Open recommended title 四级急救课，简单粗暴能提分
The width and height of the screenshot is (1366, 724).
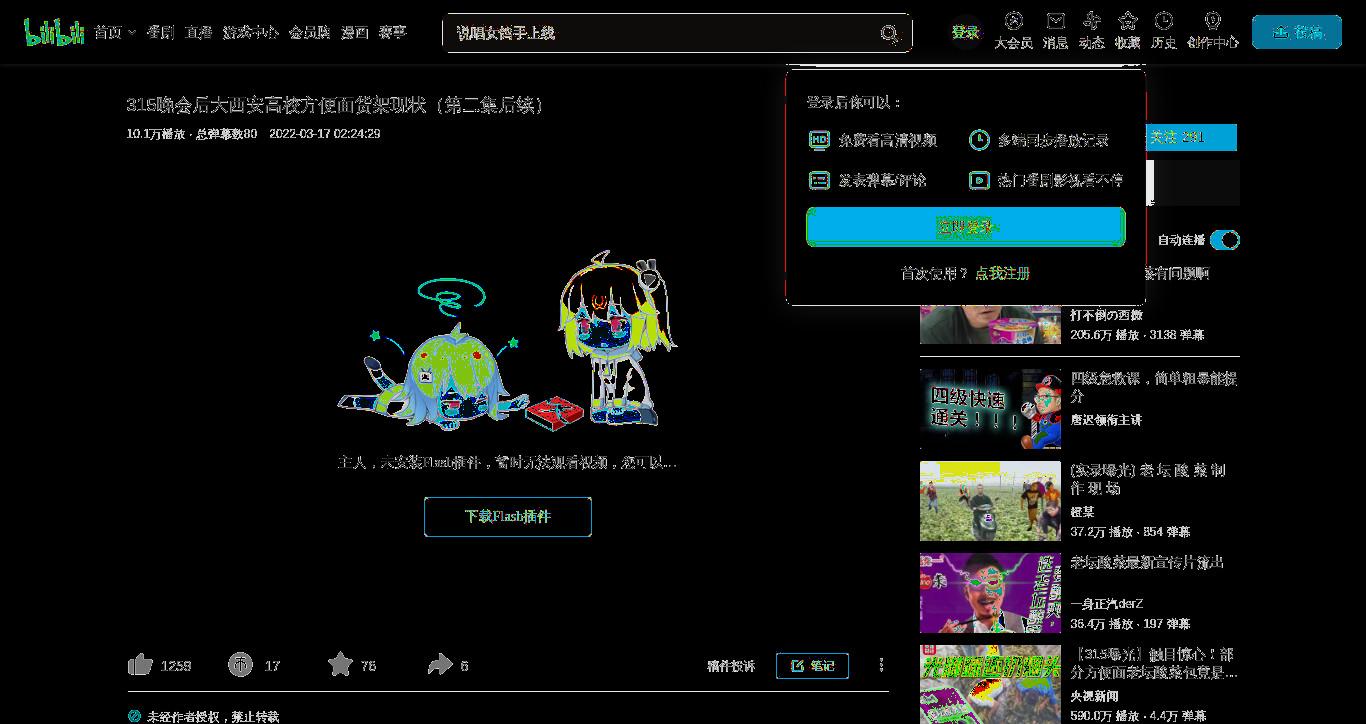tap(1154, 387)
